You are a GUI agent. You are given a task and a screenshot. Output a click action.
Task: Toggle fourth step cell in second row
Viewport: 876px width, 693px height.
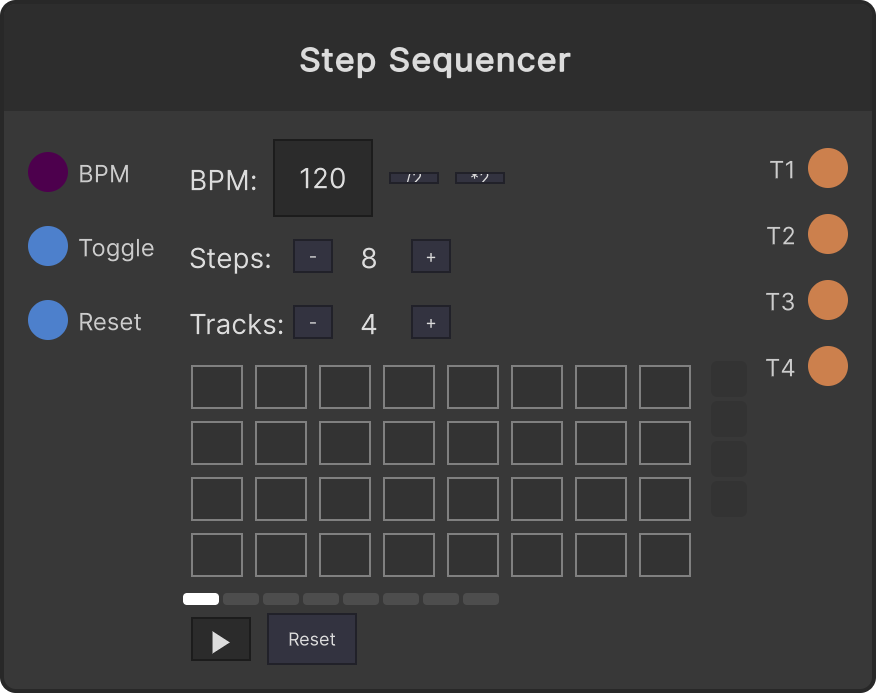[x=409, y=443]
